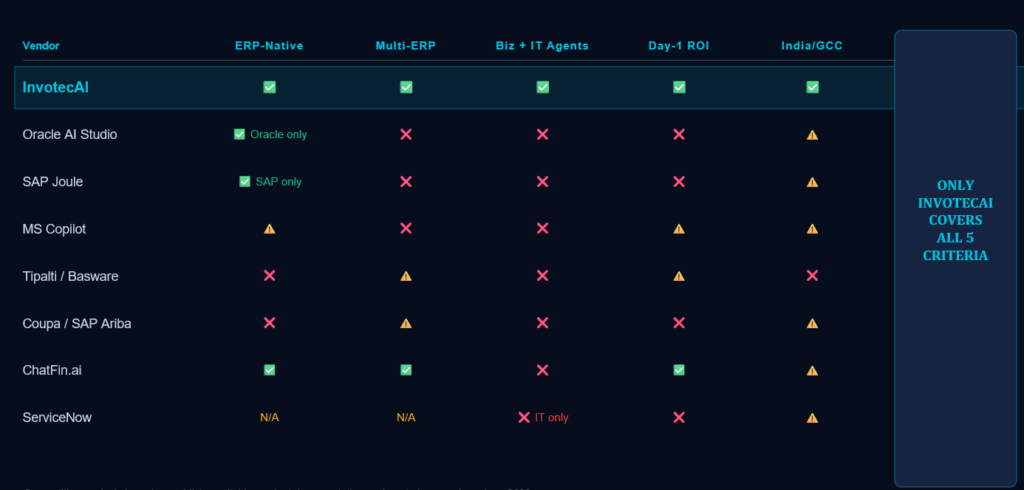The image size is (1024, 490).
Task: Click Coupa / SAP Ariba's Multi-ERP warning triangle
Action: point(406,323)
